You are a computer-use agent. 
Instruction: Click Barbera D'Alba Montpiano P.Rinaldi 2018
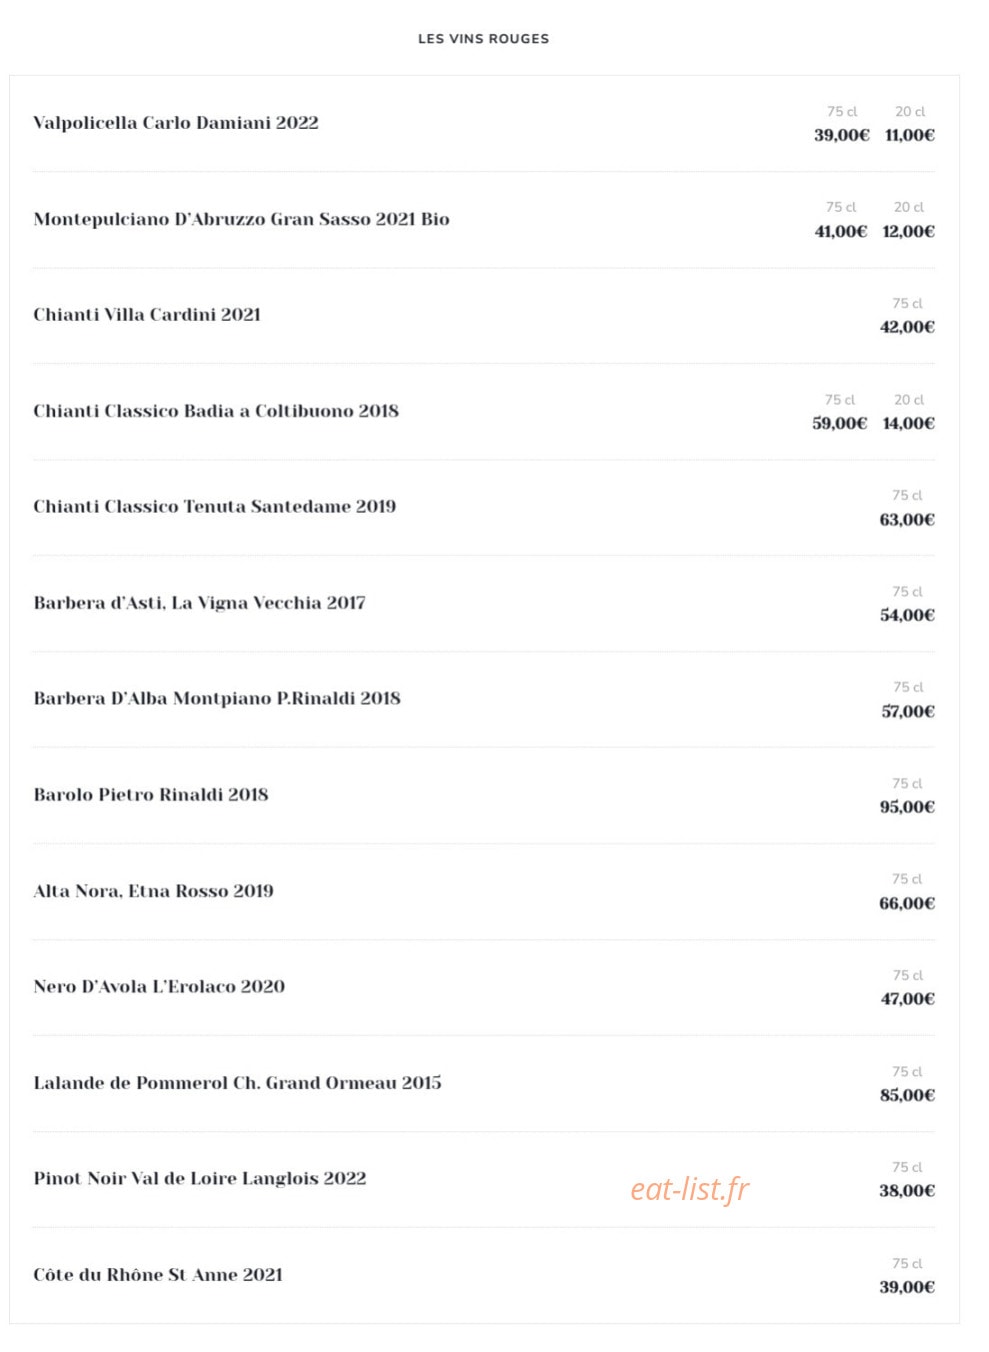tap(217, 699)
